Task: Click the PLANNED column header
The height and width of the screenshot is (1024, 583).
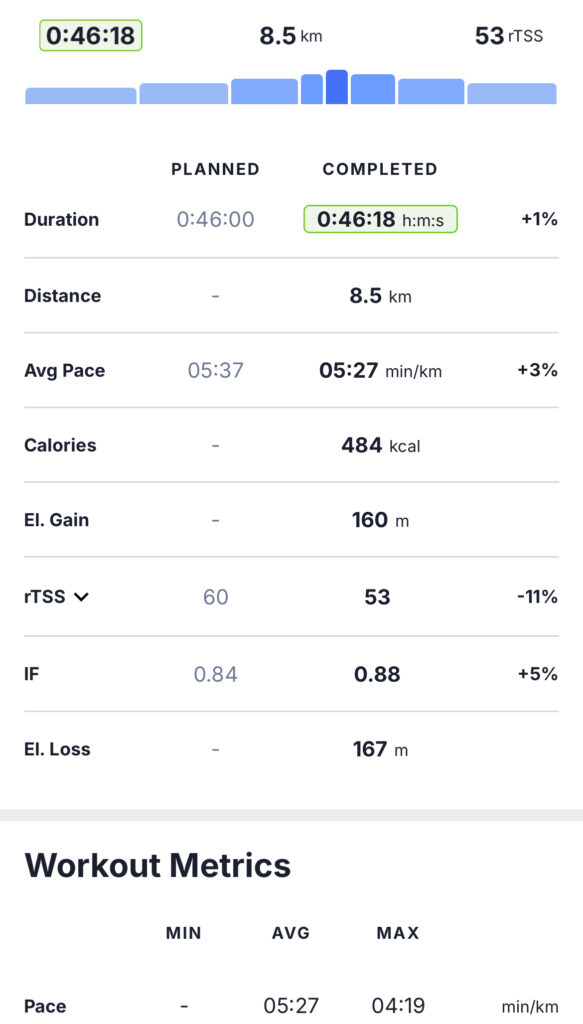Action: tap(215, 169)
